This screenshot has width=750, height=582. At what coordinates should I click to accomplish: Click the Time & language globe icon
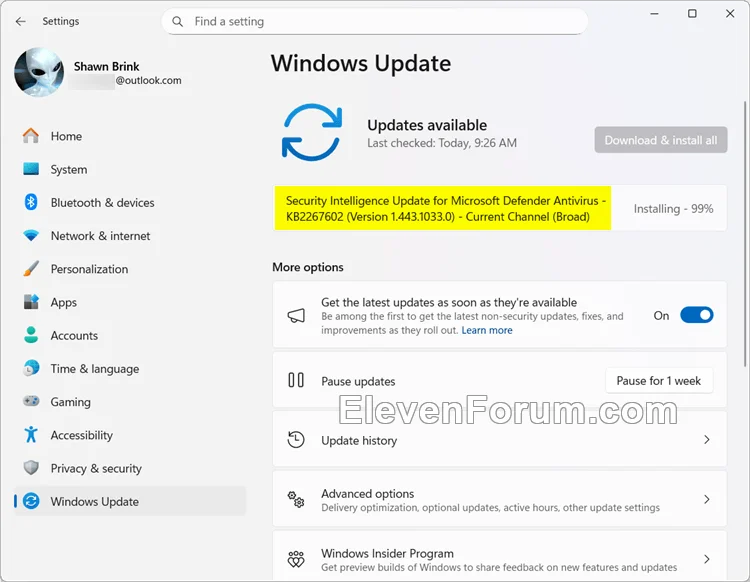pyautogui.click(x=31, y=368)
